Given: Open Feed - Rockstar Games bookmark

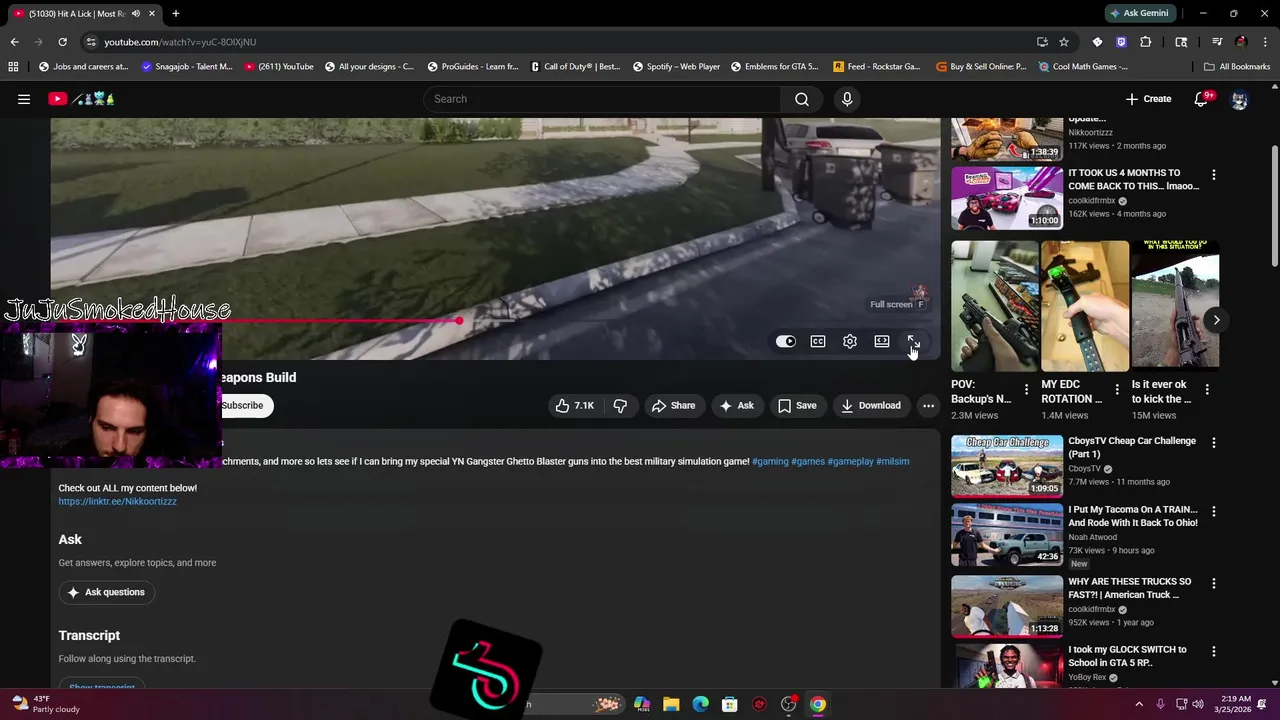Looking at the screenshot, I should coord(876,67).
